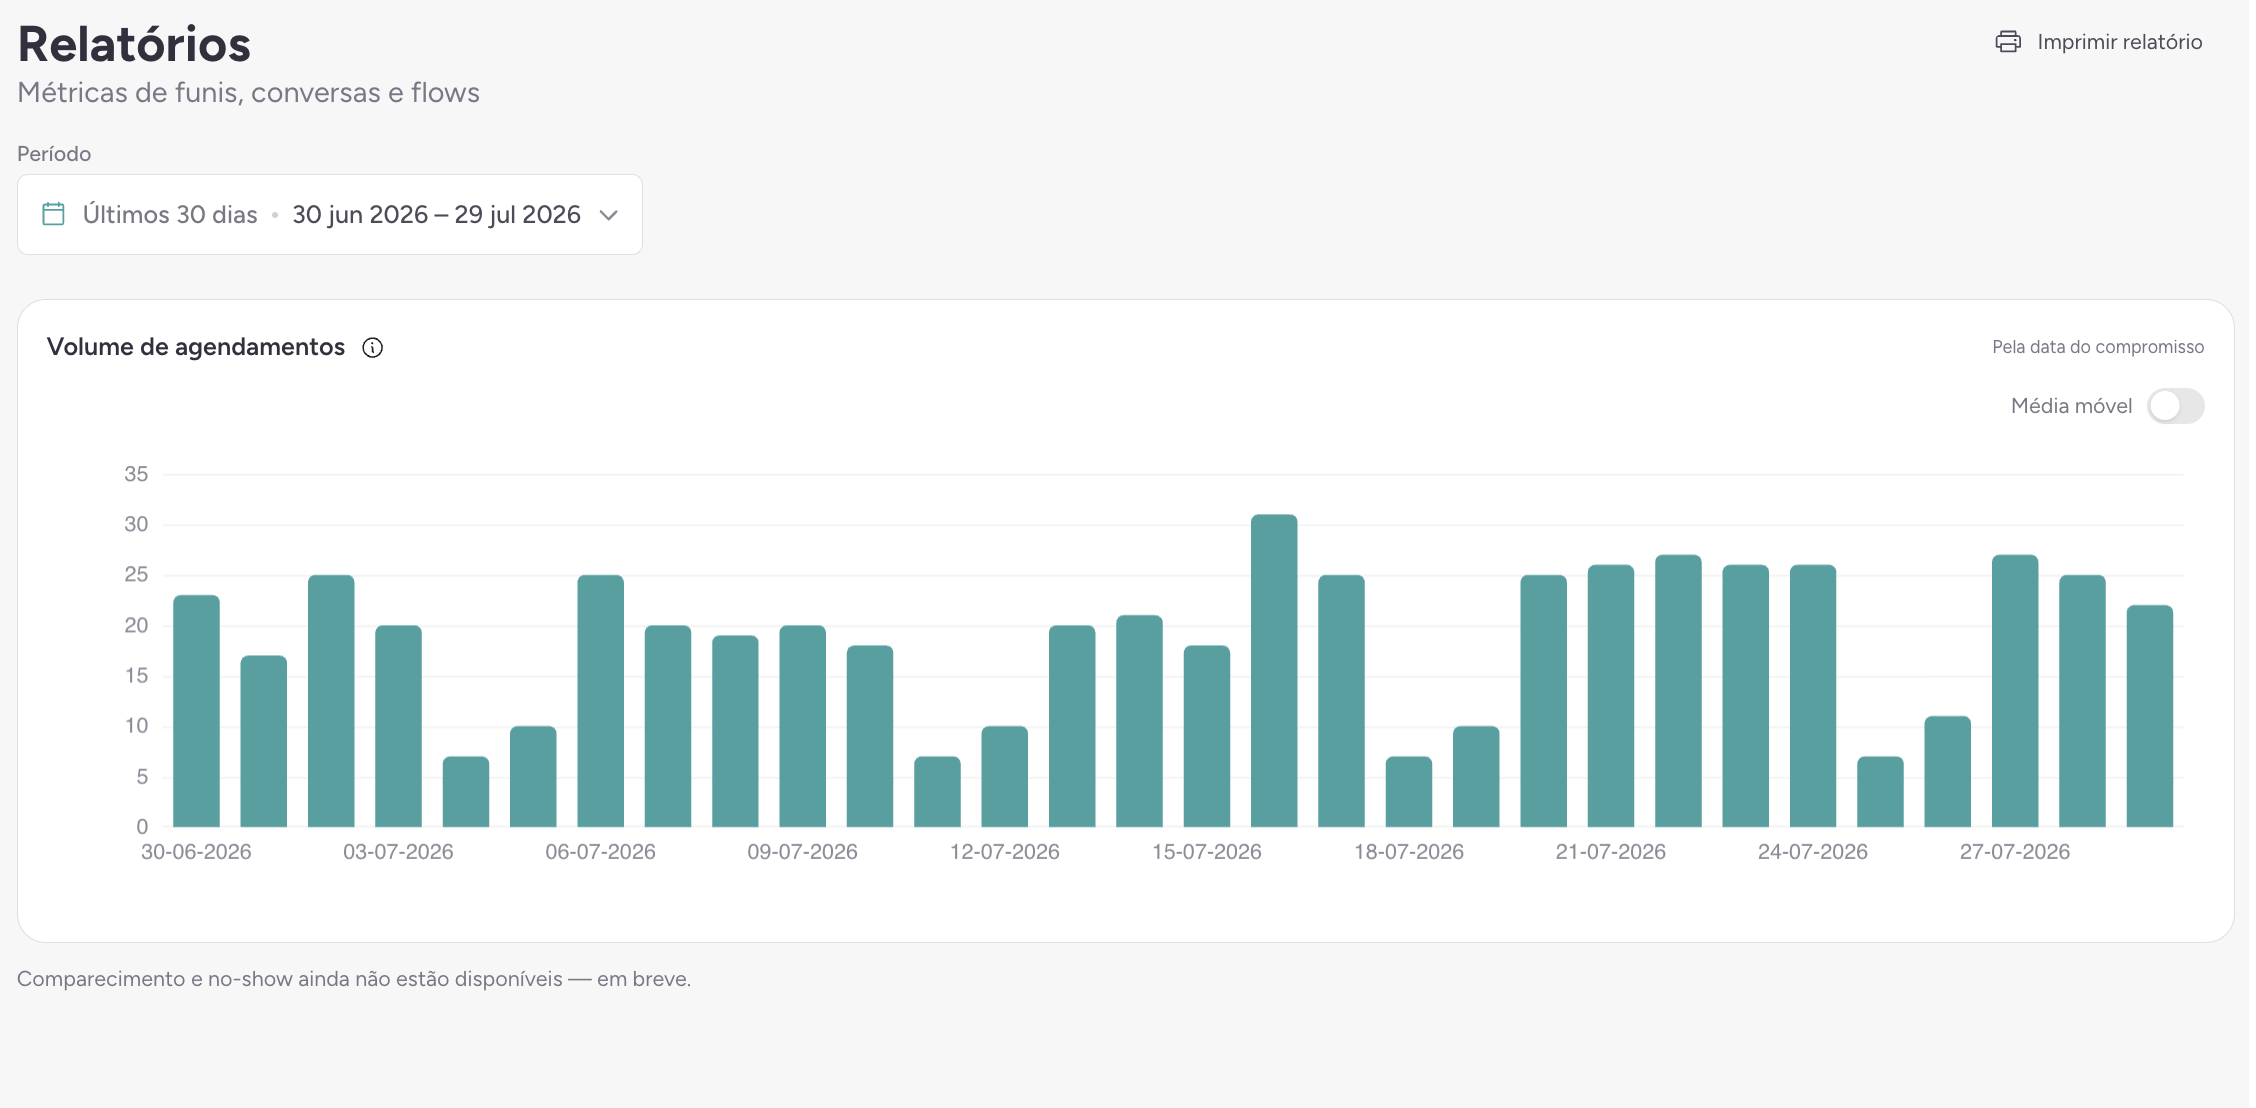Select the bar above 12-07-2026

pyautogui.click(x=1004, y=776)
